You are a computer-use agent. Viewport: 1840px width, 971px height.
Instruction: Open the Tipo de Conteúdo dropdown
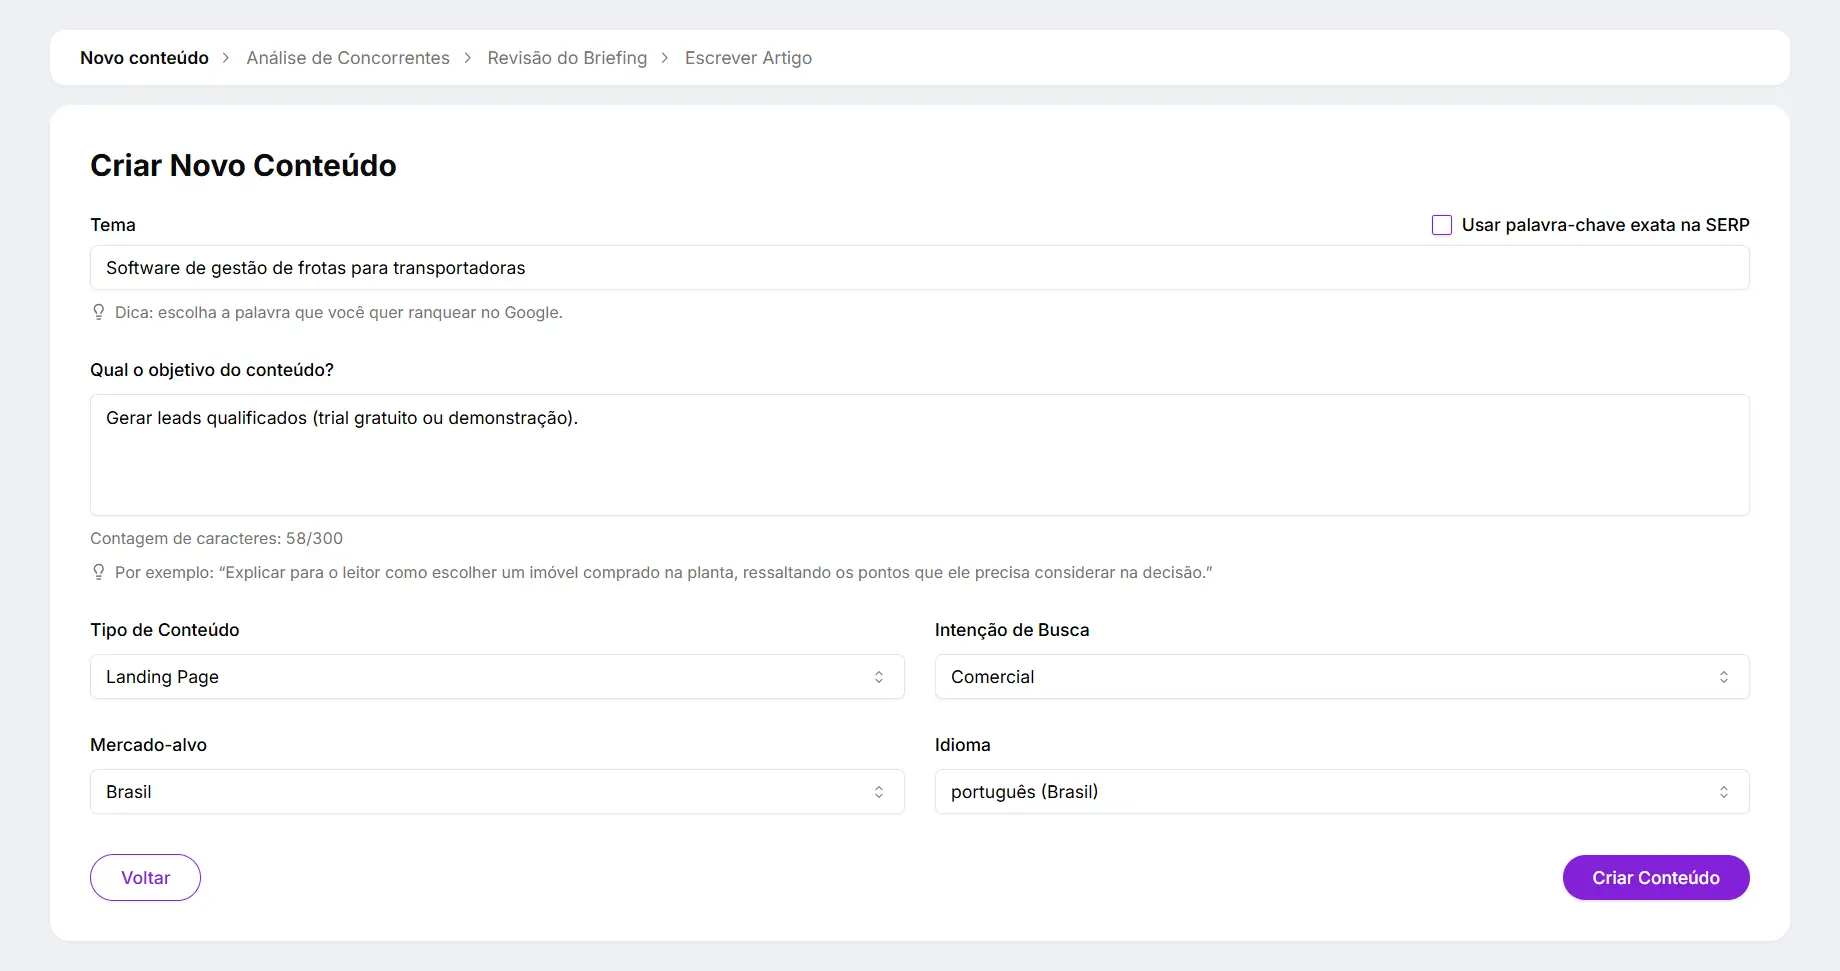[x=497, y=677]
